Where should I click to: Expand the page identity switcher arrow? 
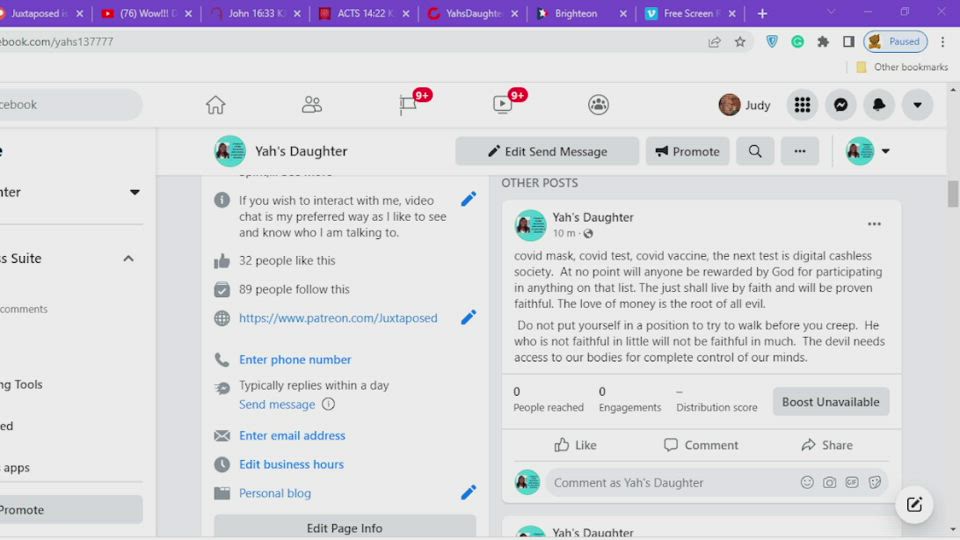pos(885,151)
